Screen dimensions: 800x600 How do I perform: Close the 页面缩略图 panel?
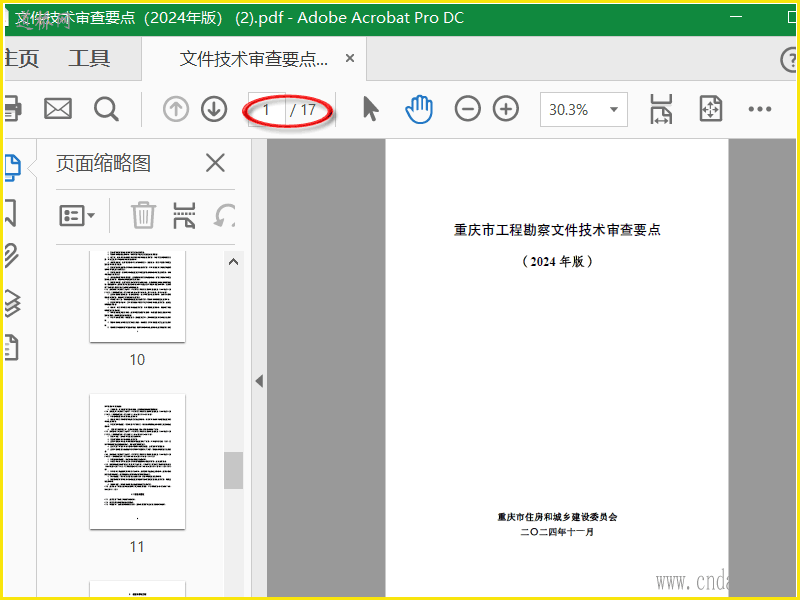[215, 163]
